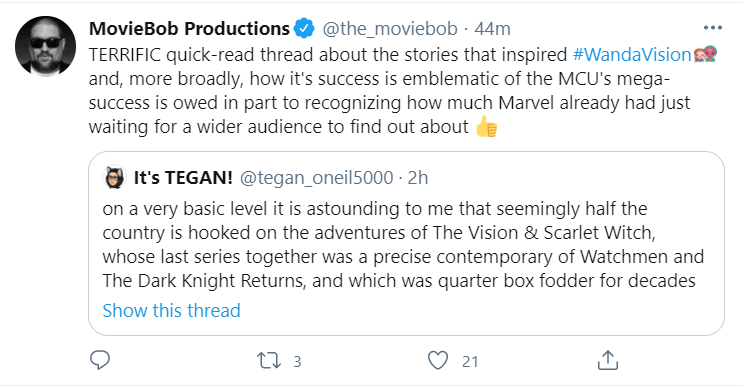Open the It's TEGAN! avatar icon

[114, 177]
